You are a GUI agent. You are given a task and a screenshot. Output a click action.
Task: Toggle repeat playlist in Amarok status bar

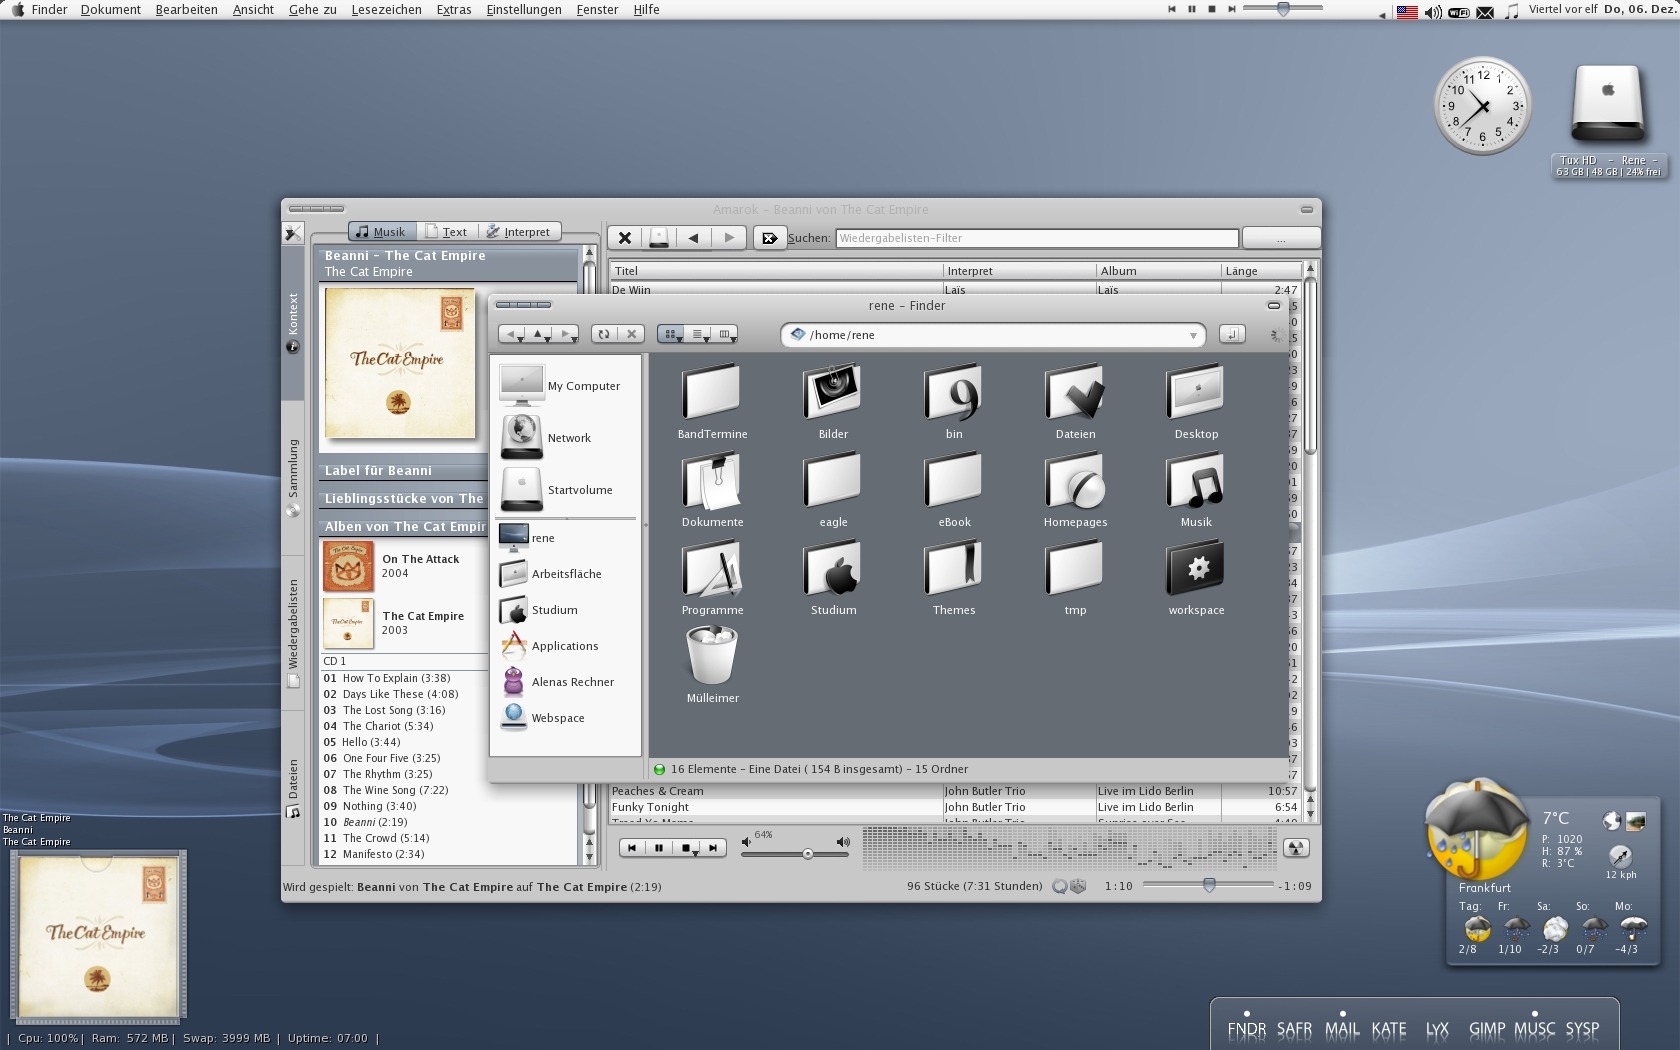coord(1059,886)
